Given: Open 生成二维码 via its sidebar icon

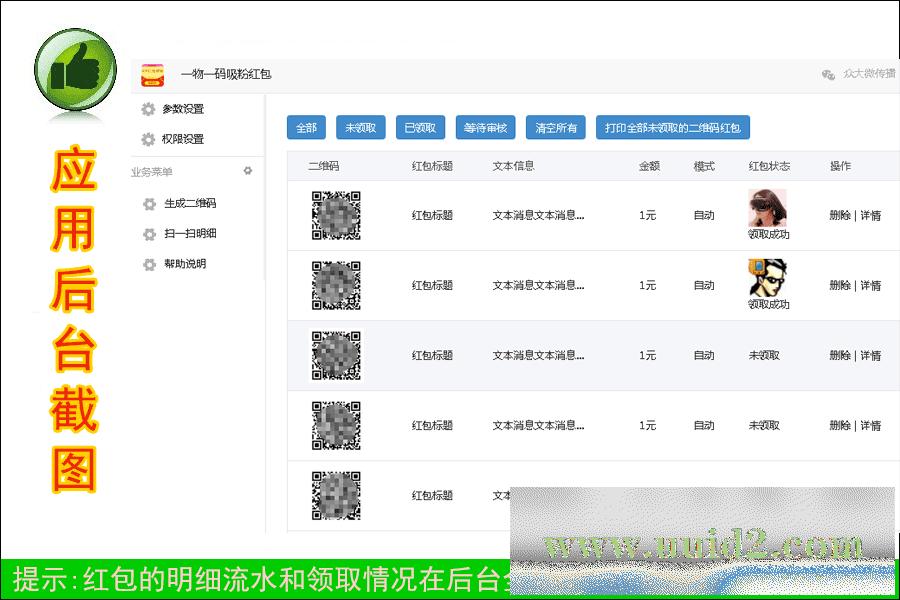Looking at the screenshot, I should [149, 203].
